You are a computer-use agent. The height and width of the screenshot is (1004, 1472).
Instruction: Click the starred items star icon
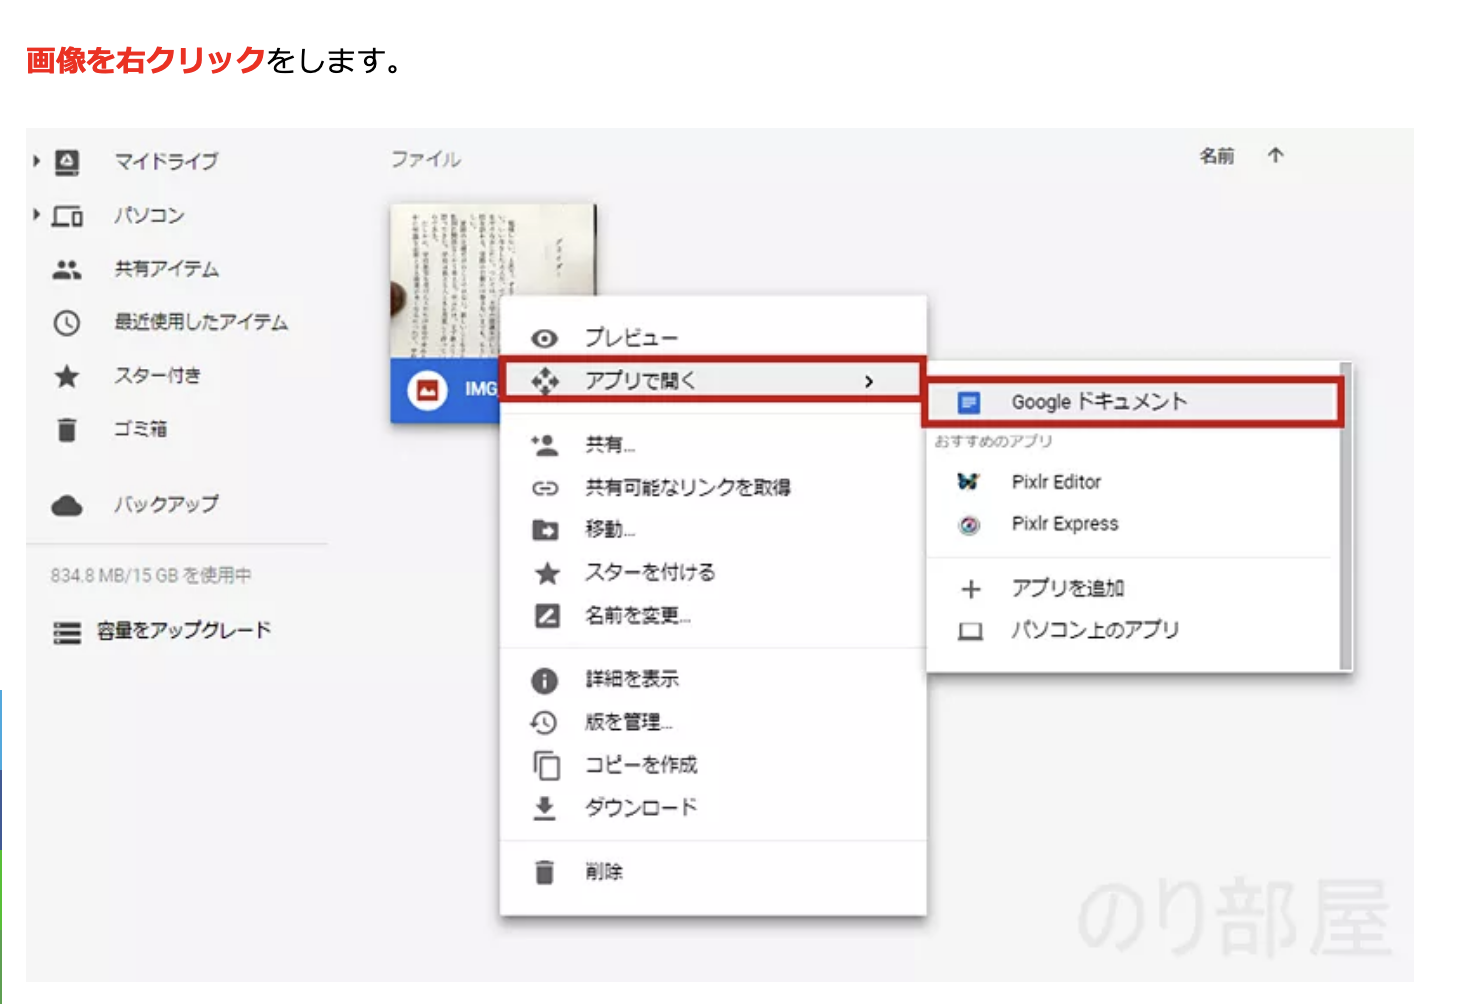coord(67,376)
